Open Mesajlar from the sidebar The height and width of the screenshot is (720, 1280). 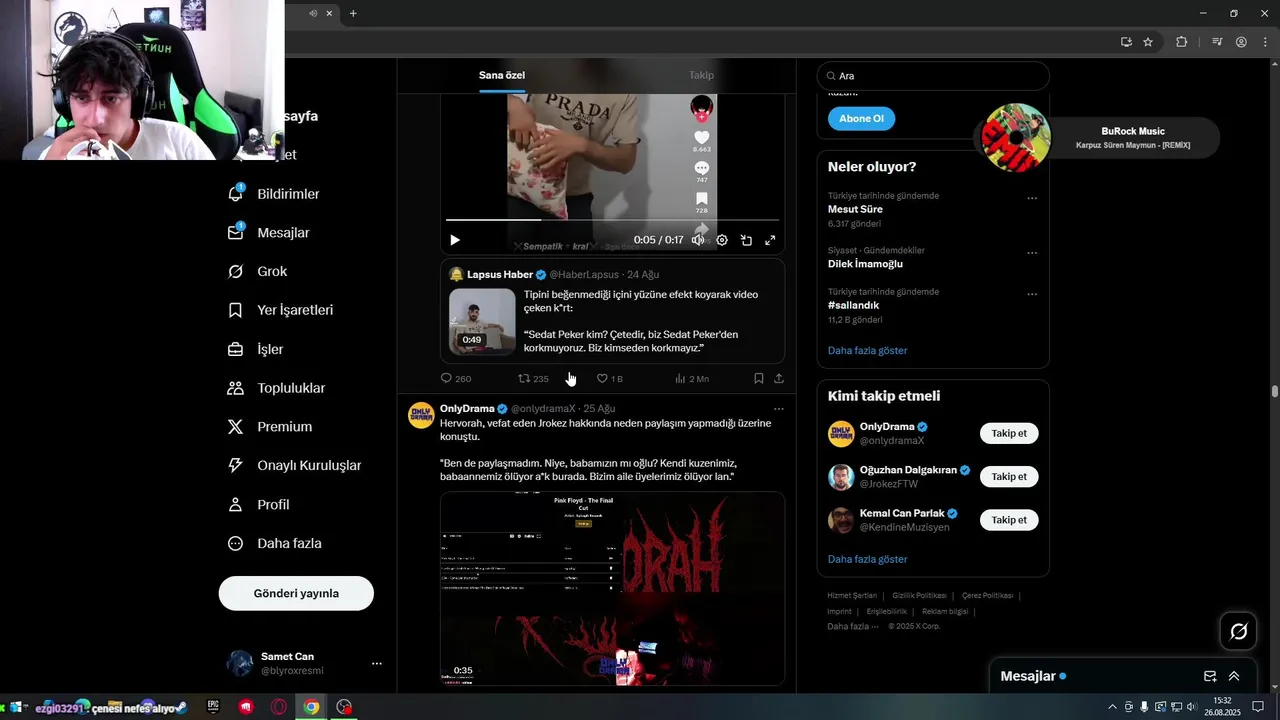(268, 233)
